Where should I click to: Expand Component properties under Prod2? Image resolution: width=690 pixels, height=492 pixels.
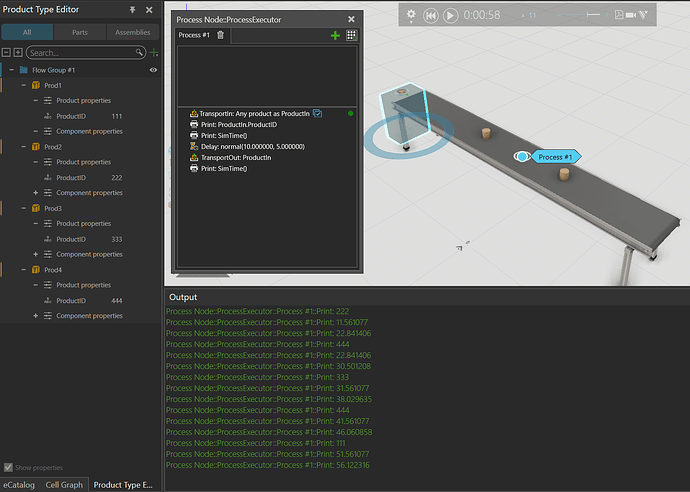tap(36, 193)
